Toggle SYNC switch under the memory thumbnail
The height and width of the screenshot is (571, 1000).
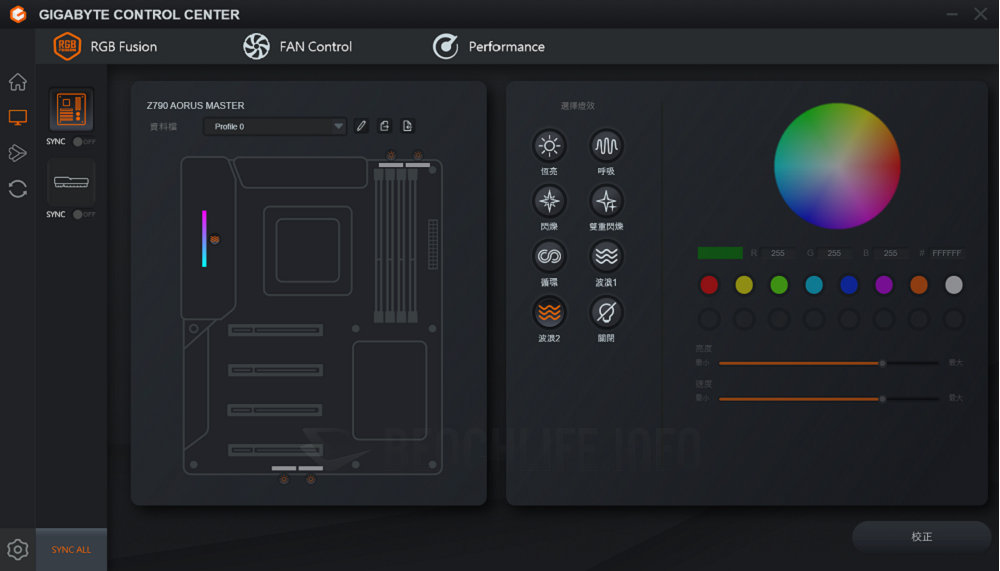pos(79,214)
